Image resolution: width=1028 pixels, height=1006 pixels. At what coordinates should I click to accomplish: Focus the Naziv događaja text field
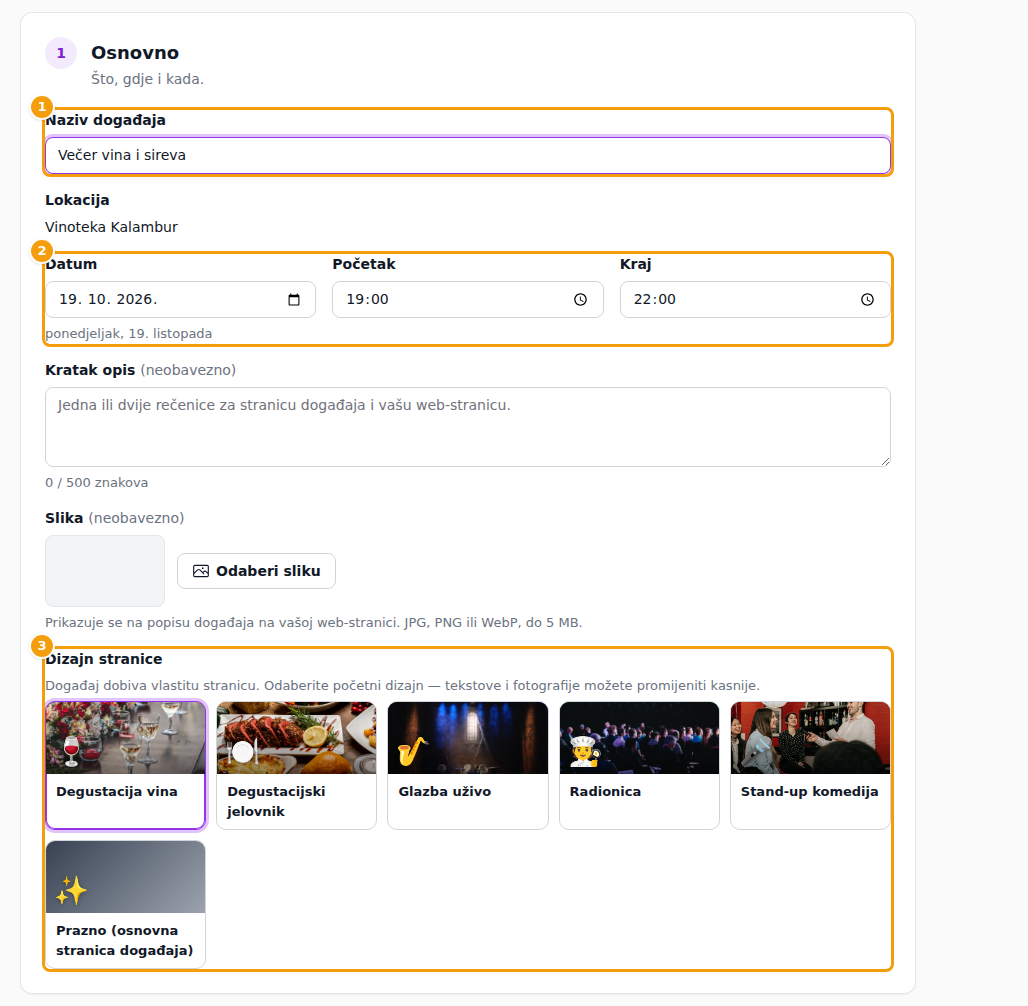tap(467, 155)
